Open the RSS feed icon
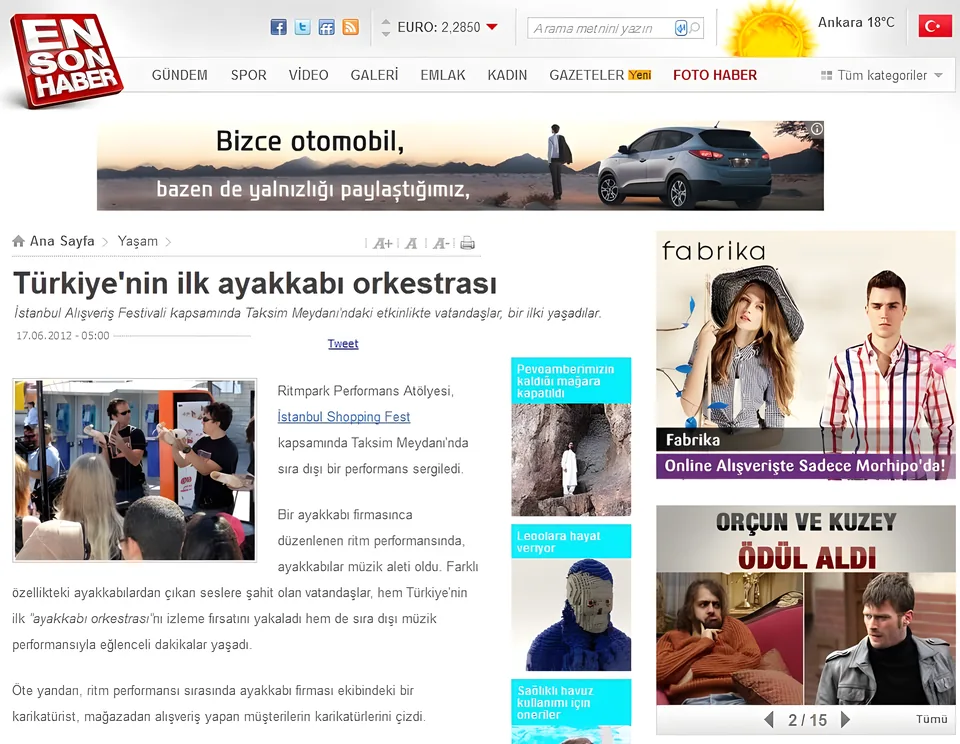 [350, 28]
